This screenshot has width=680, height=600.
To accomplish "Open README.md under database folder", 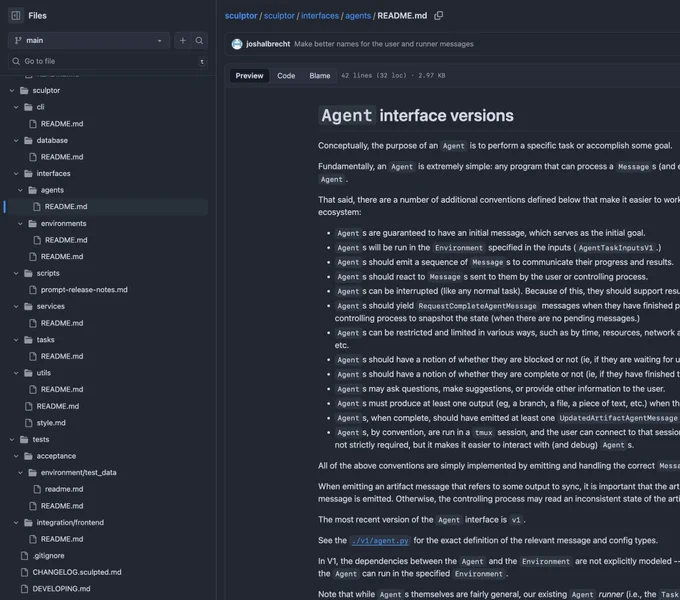I will pos(62,157).
